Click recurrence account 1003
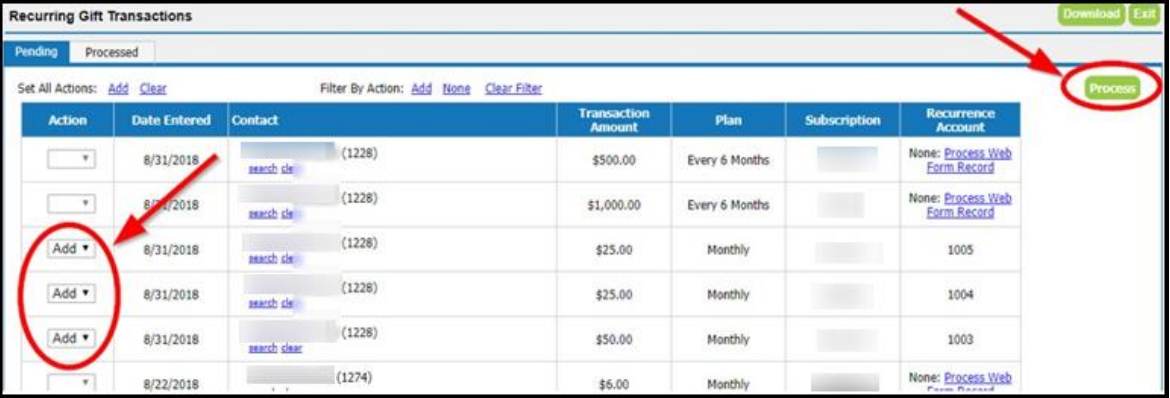This screenshot has width=1170, height=398. point(960,339)
